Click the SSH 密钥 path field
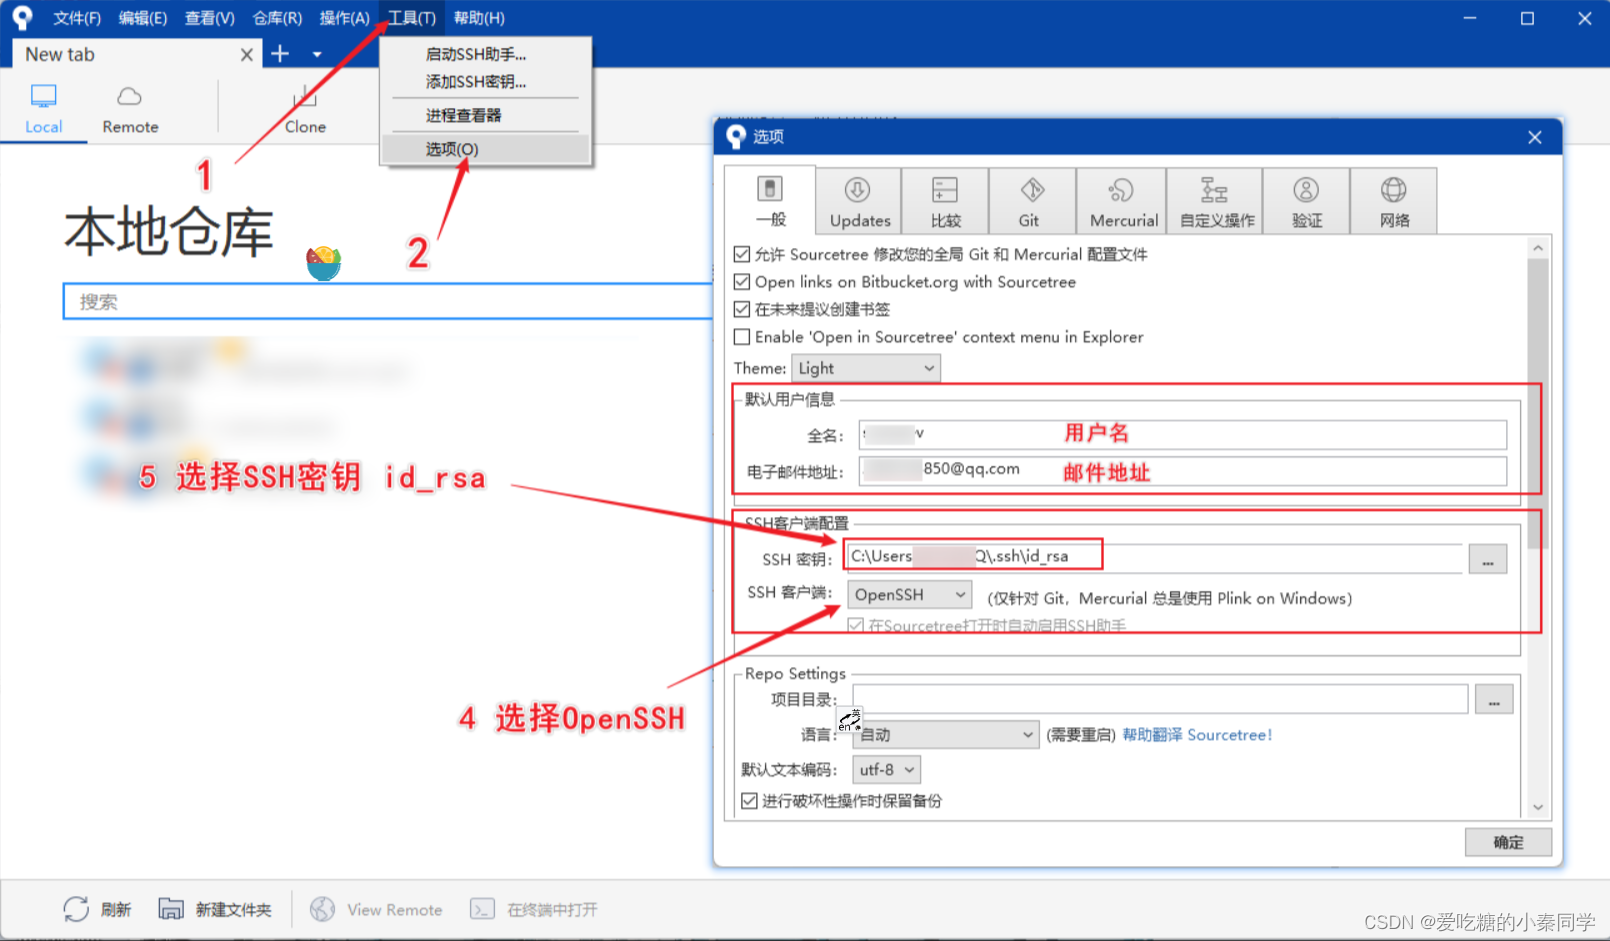Screen dimensions: 1610x941 (x=1154, y=558)
